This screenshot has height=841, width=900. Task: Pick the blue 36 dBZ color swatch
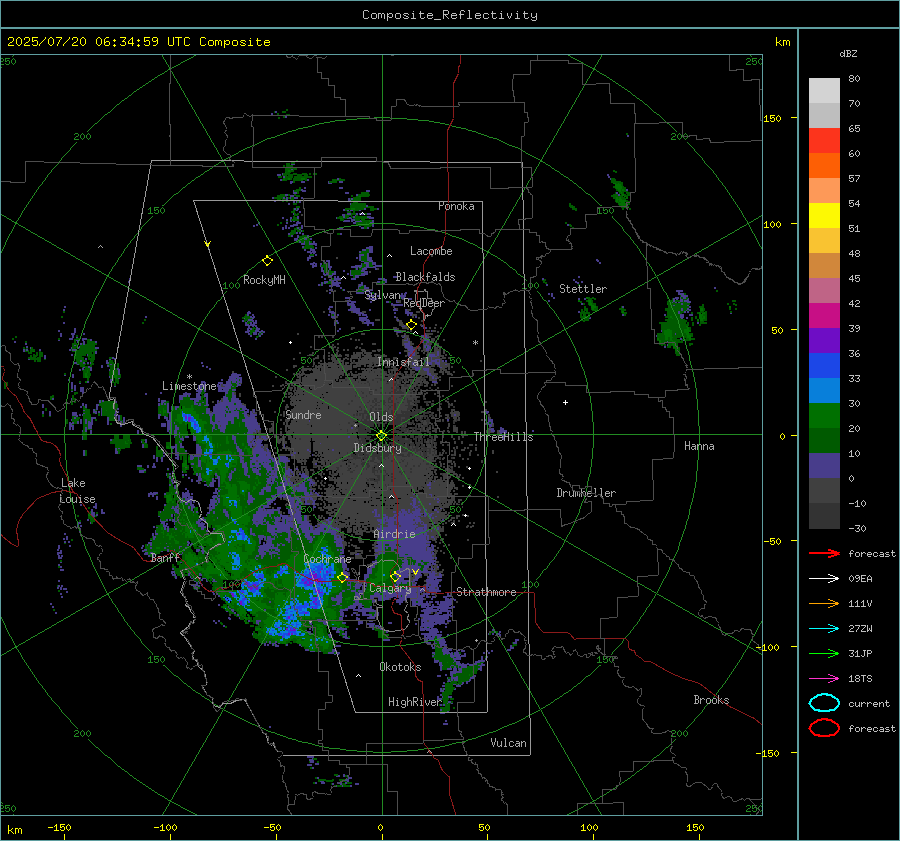[824, 365]
